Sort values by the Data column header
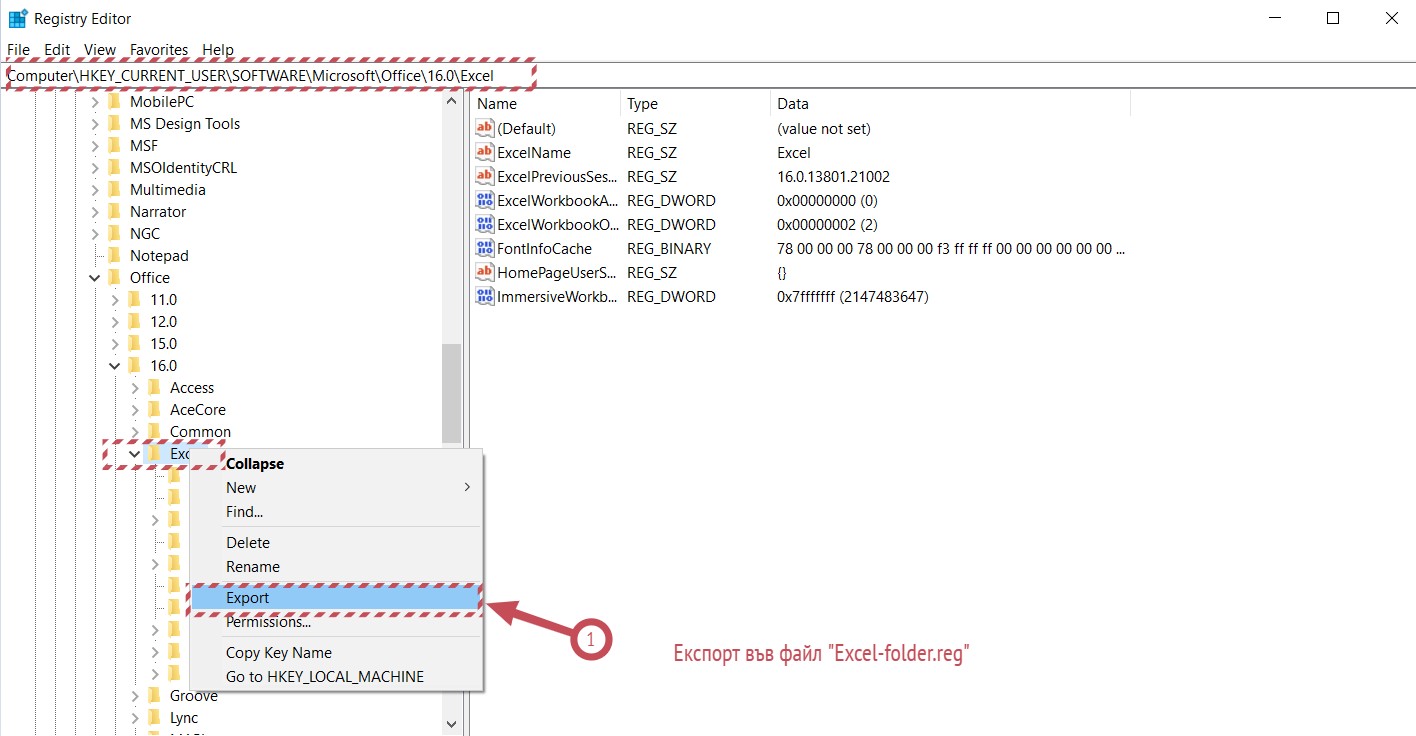The image size is (1416, 736). (x=950, y=104)
